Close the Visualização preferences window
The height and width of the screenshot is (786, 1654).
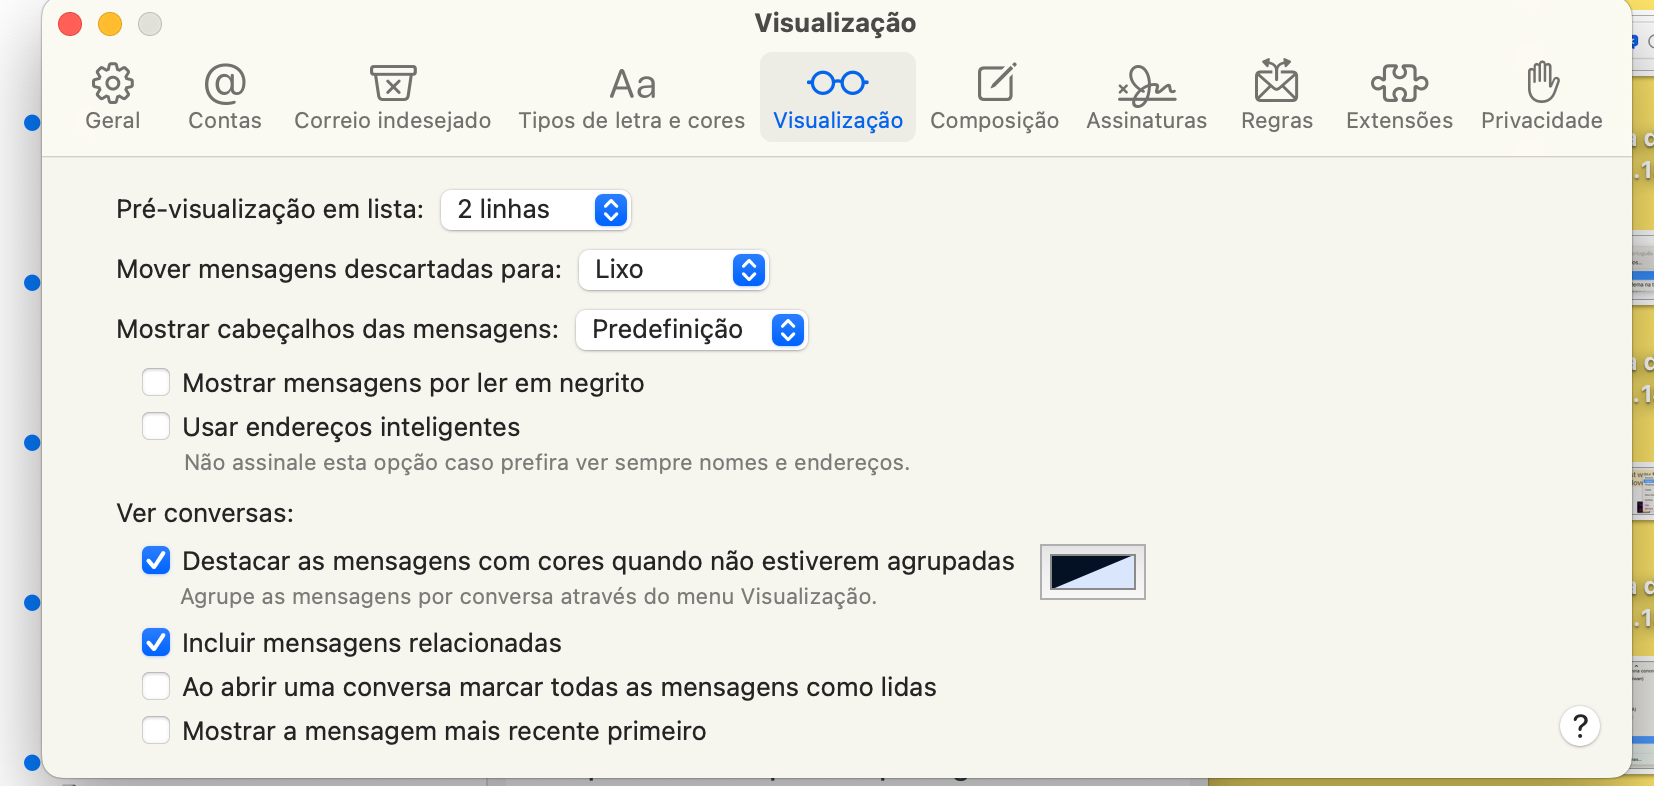(70, 24)
